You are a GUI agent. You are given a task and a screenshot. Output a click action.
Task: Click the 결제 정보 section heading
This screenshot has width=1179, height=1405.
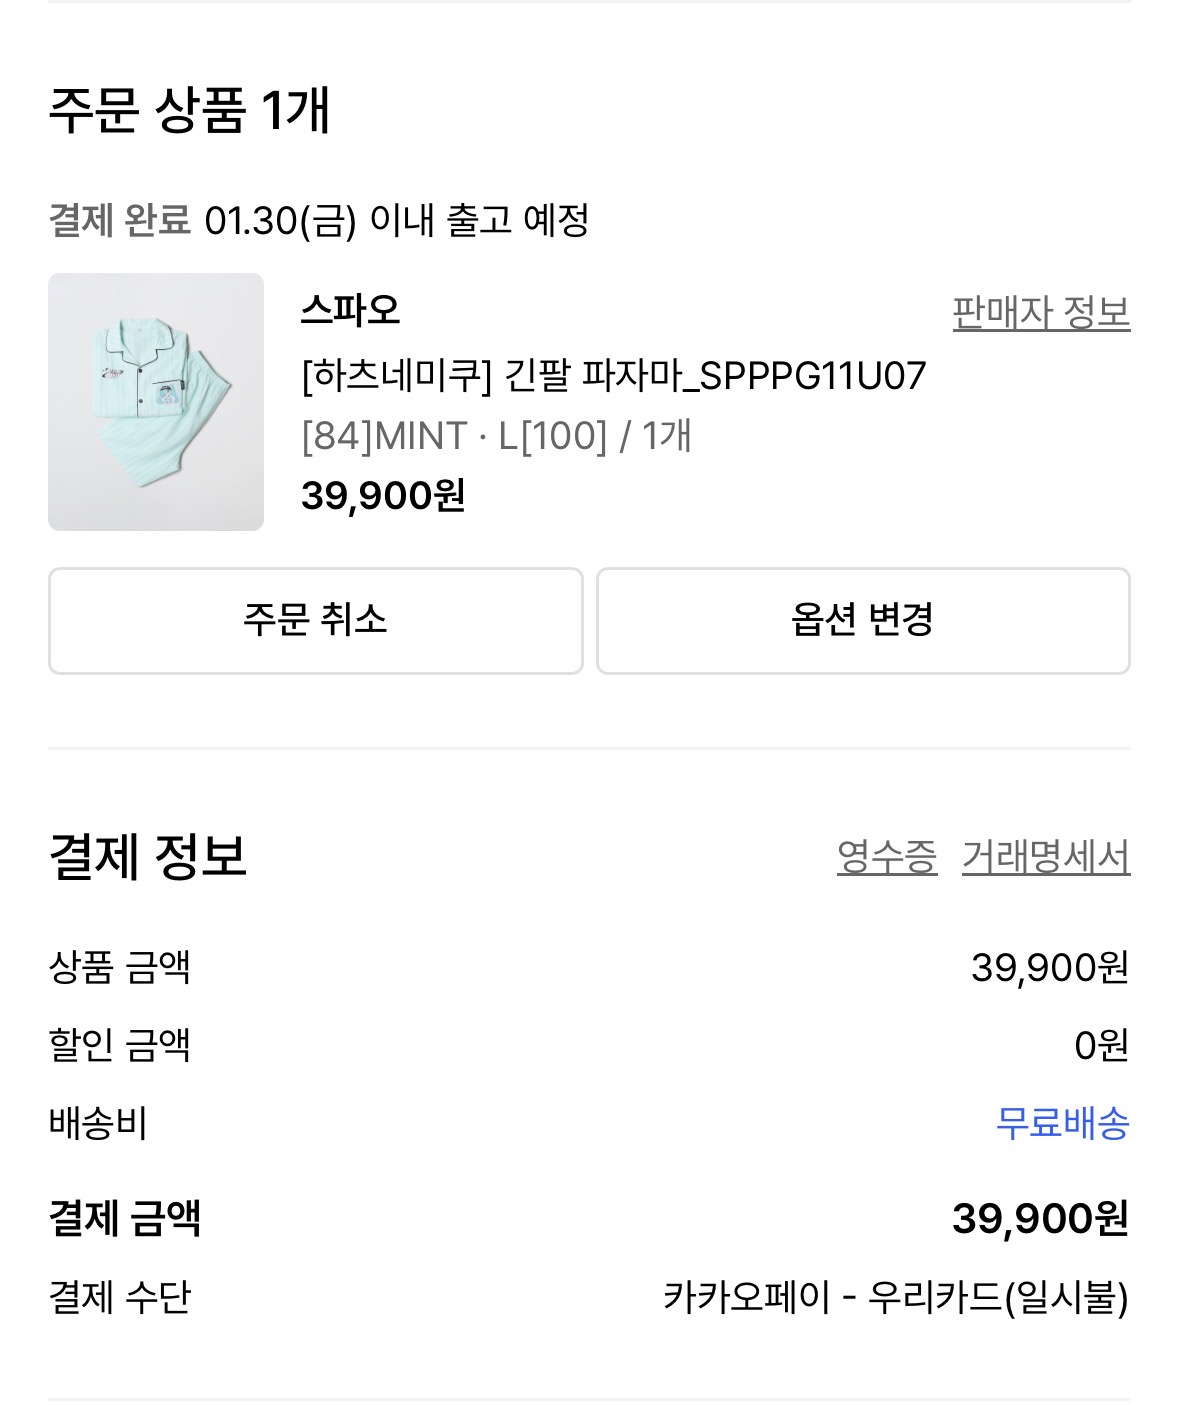tap(147, 857)
